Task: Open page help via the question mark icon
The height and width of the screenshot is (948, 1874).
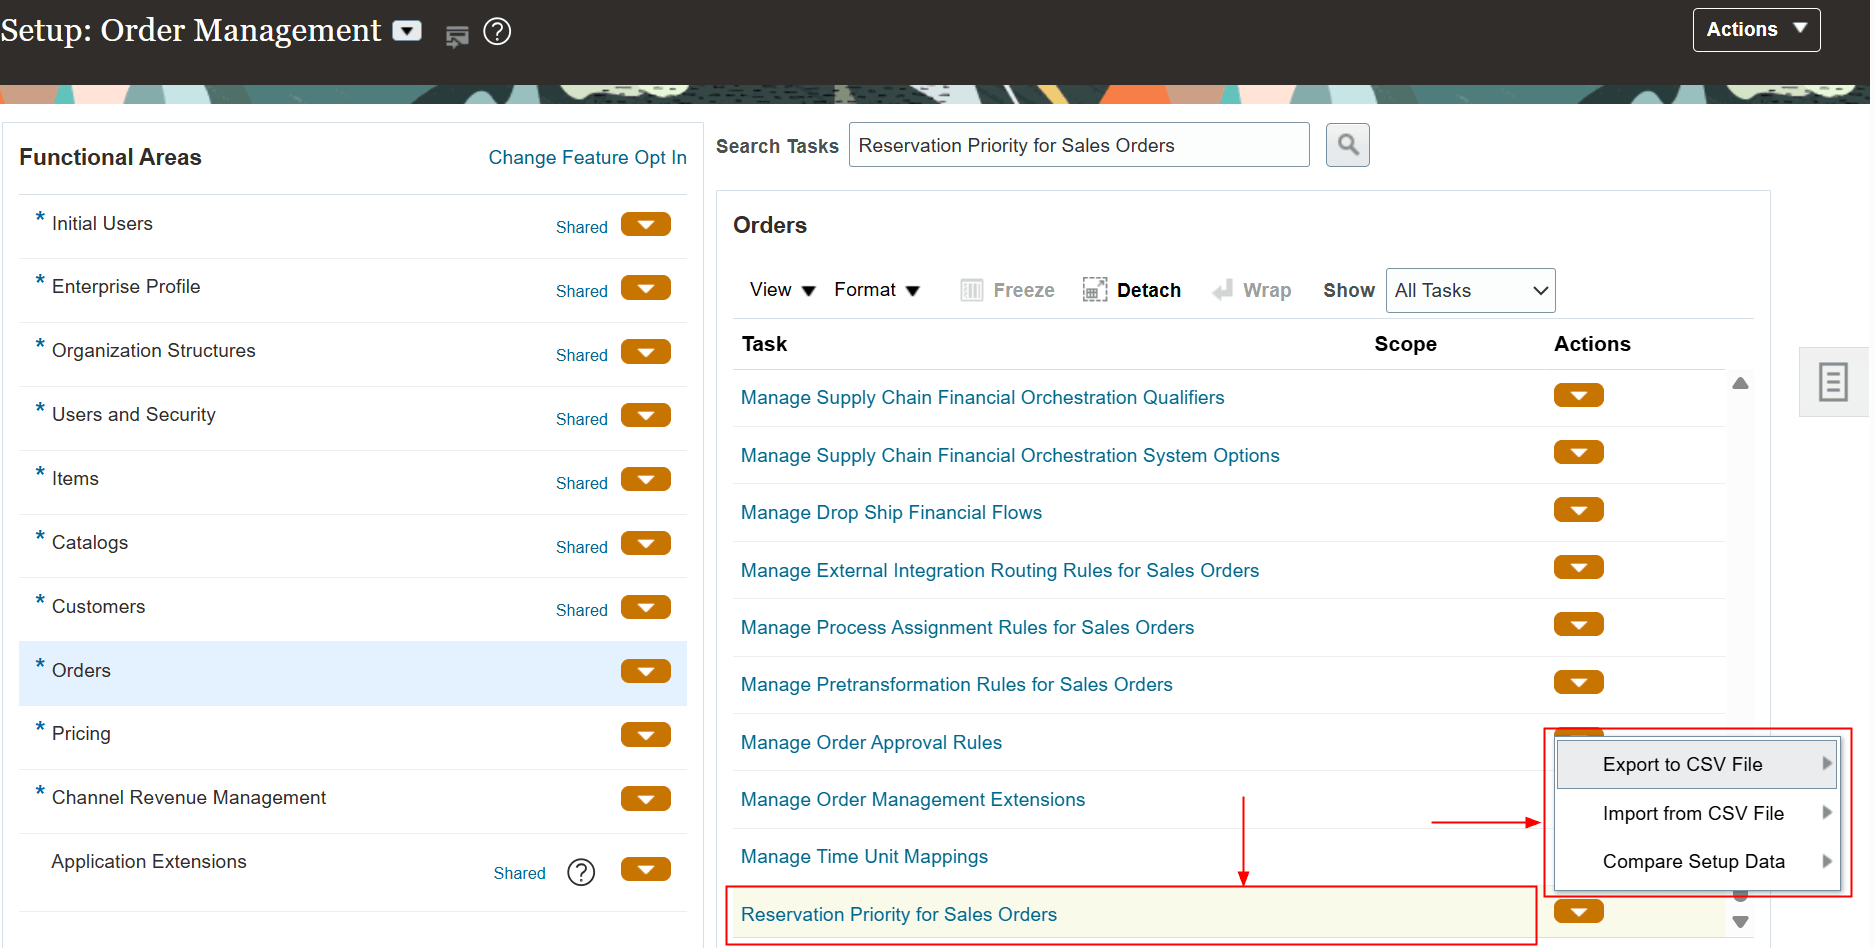Action: (x=496, y=31)
